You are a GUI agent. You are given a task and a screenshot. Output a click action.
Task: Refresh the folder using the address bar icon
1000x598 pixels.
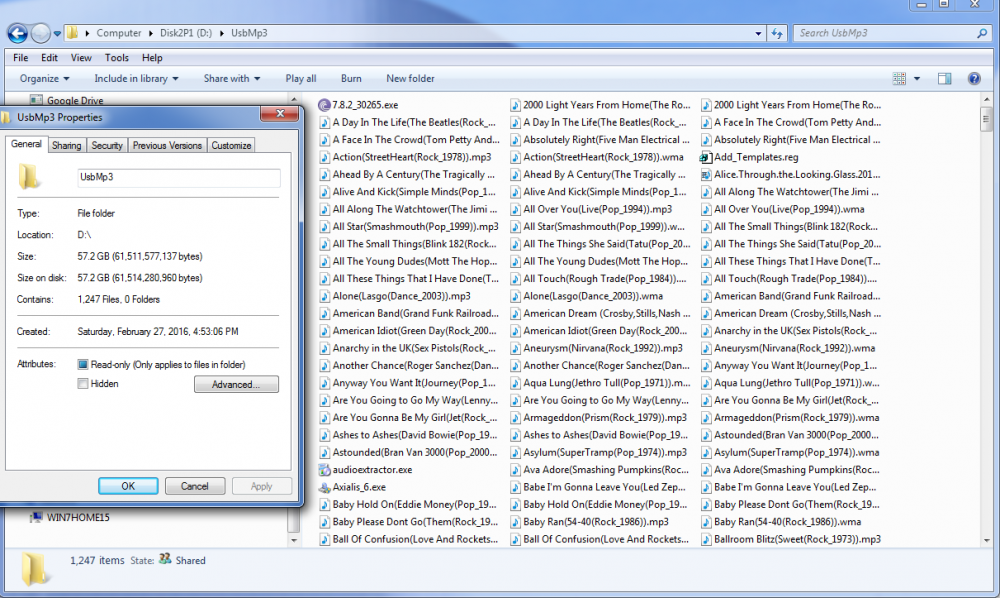tap(777, 33)
